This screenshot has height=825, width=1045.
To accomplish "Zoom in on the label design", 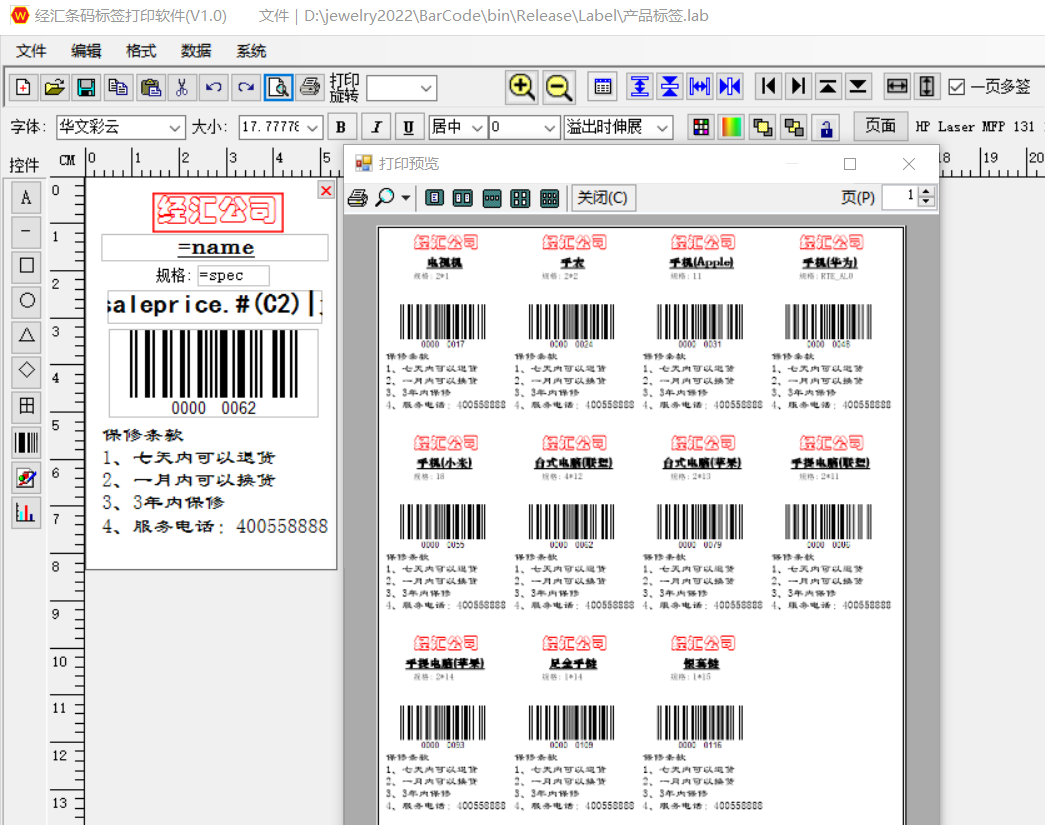I will coord(522,87).
